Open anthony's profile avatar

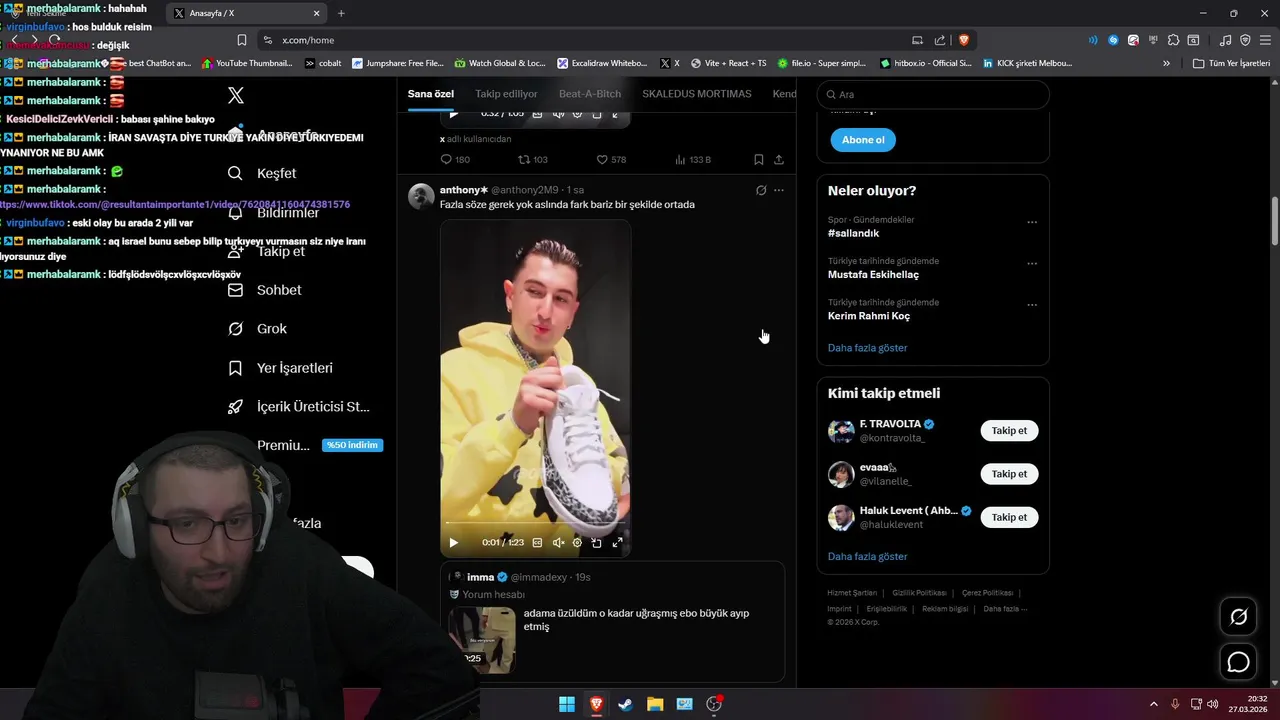[x=421, y=196]
